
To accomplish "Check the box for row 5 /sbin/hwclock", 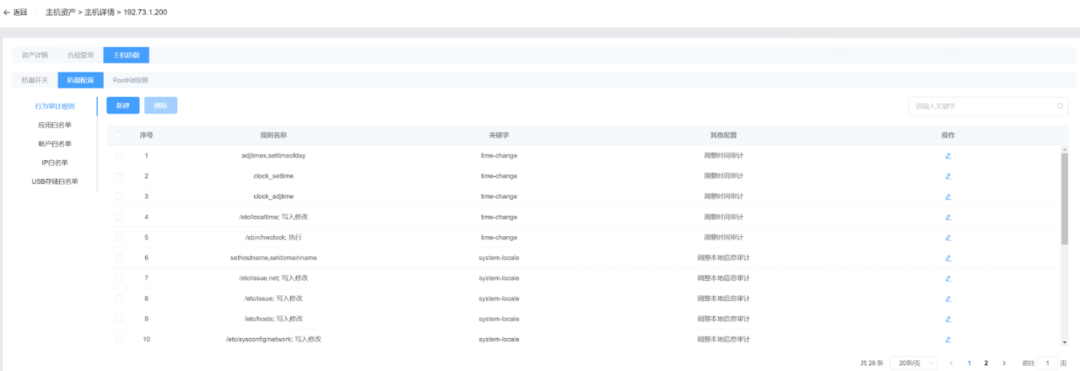I will [x=119, y=237].
